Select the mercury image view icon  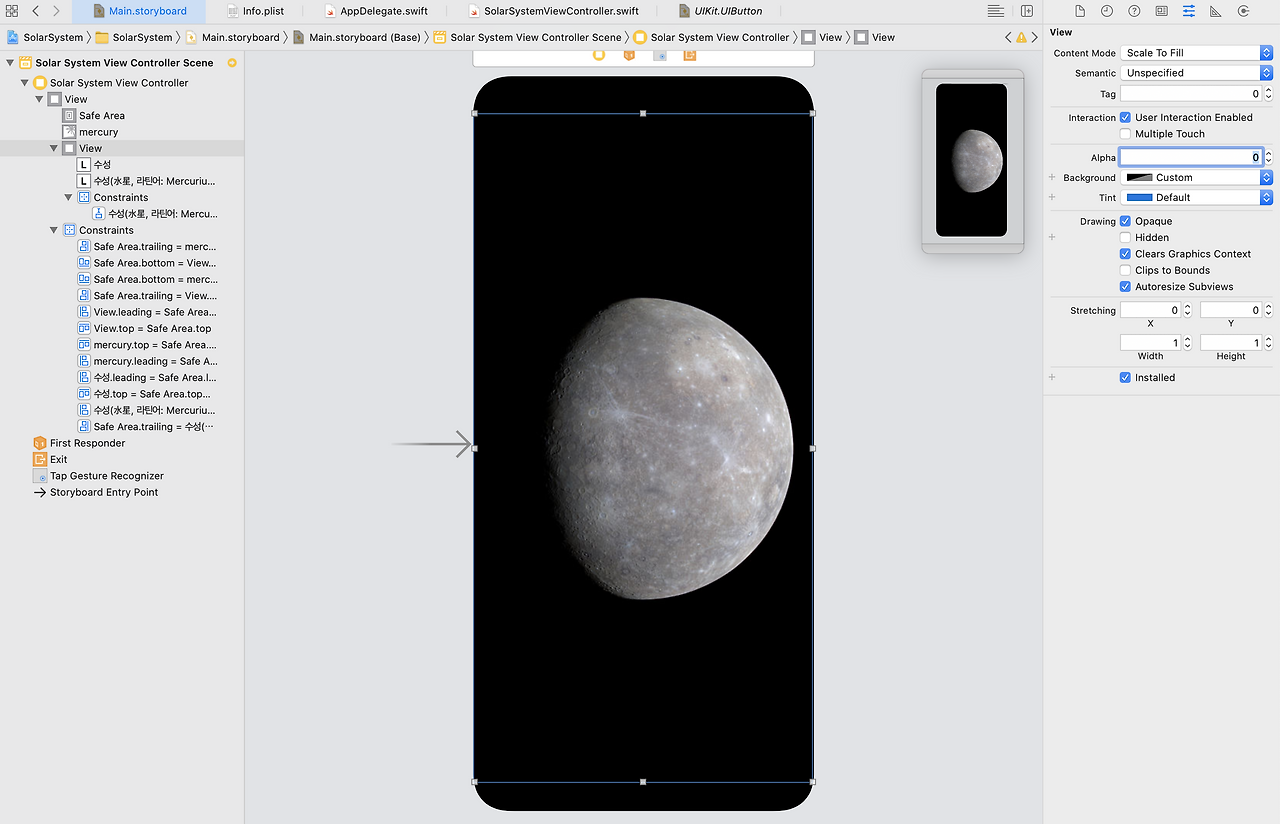[69, 132]
